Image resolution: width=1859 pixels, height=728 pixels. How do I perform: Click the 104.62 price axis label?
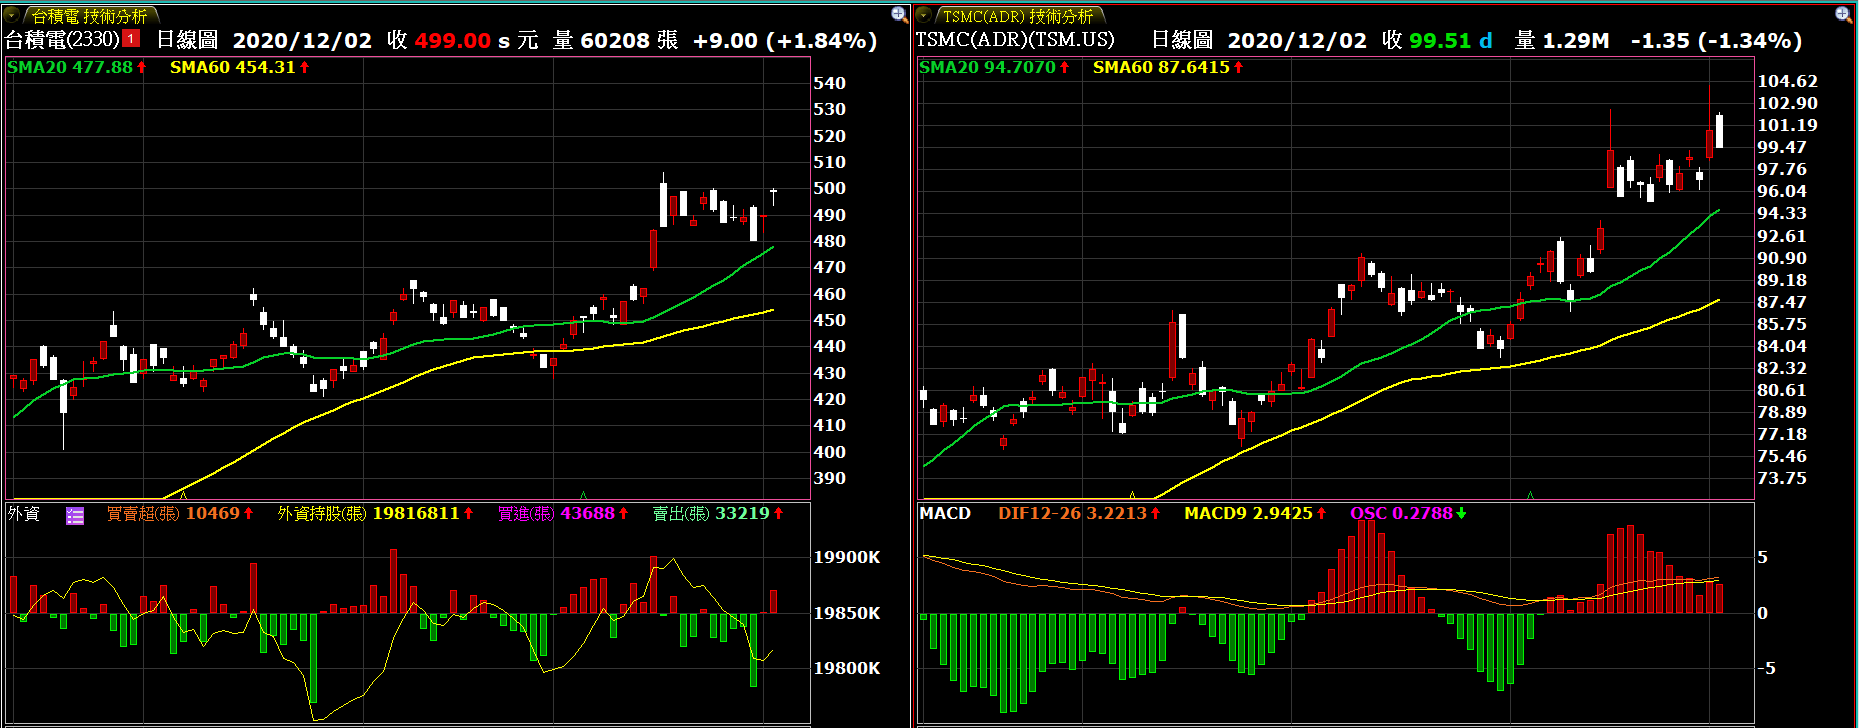click(x=1787, y=81)
